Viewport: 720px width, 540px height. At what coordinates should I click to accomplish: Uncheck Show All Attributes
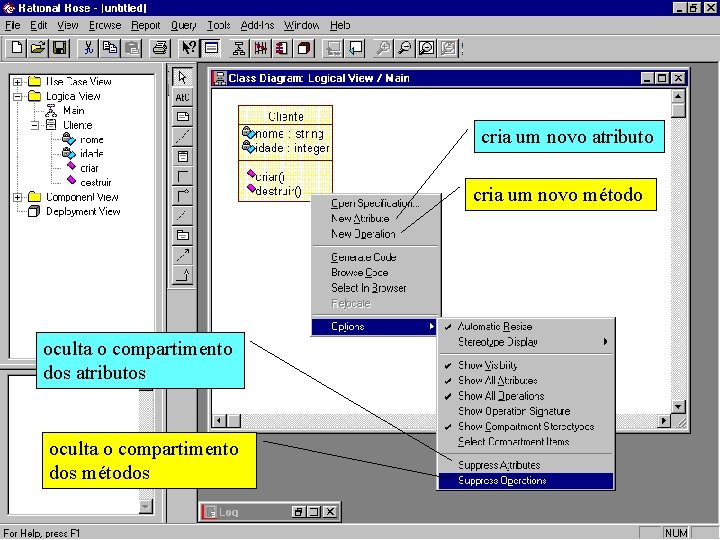526,380
